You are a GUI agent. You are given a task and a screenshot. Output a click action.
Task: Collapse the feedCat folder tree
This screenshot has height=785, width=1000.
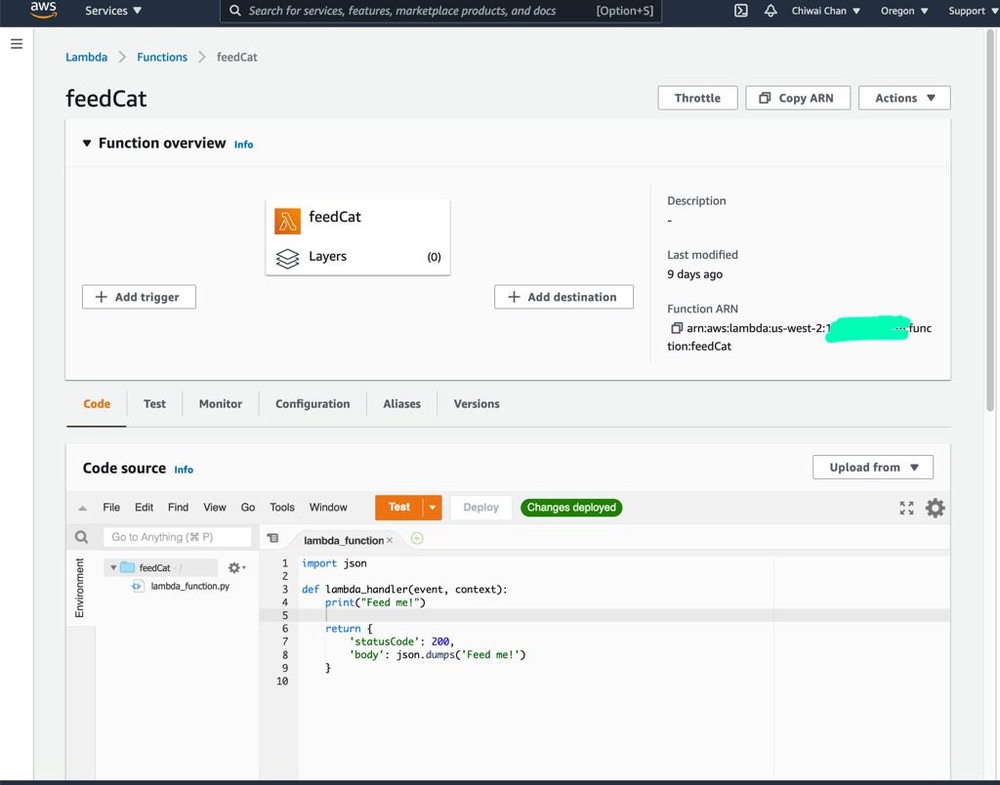113,567
